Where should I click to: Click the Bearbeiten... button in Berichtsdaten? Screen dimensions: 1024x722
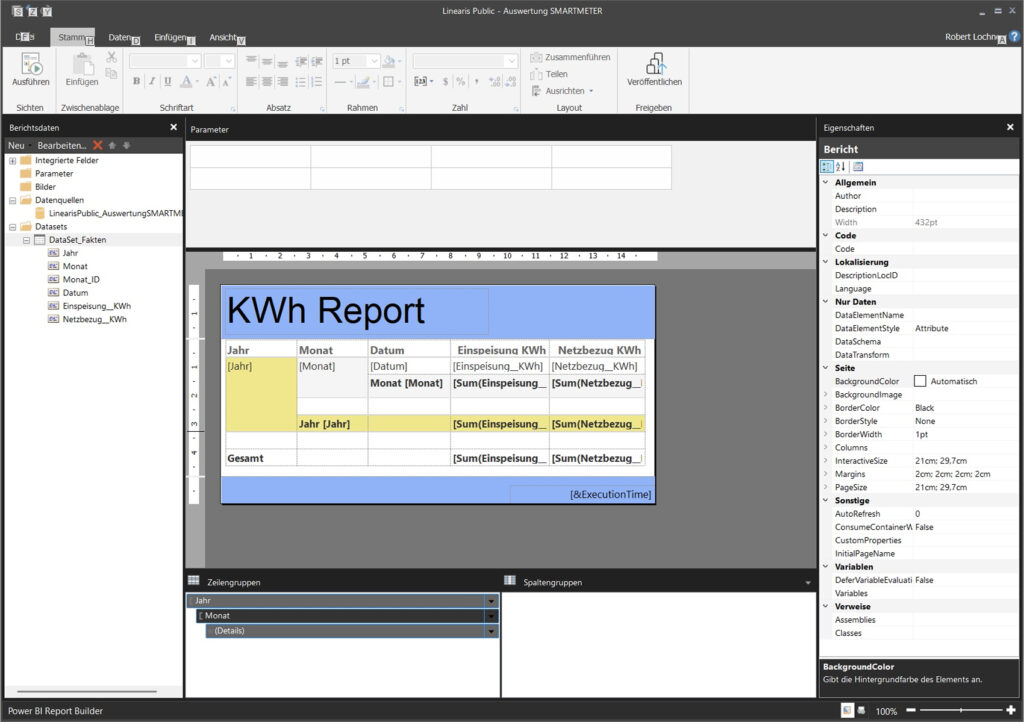[x=62, y=146]
